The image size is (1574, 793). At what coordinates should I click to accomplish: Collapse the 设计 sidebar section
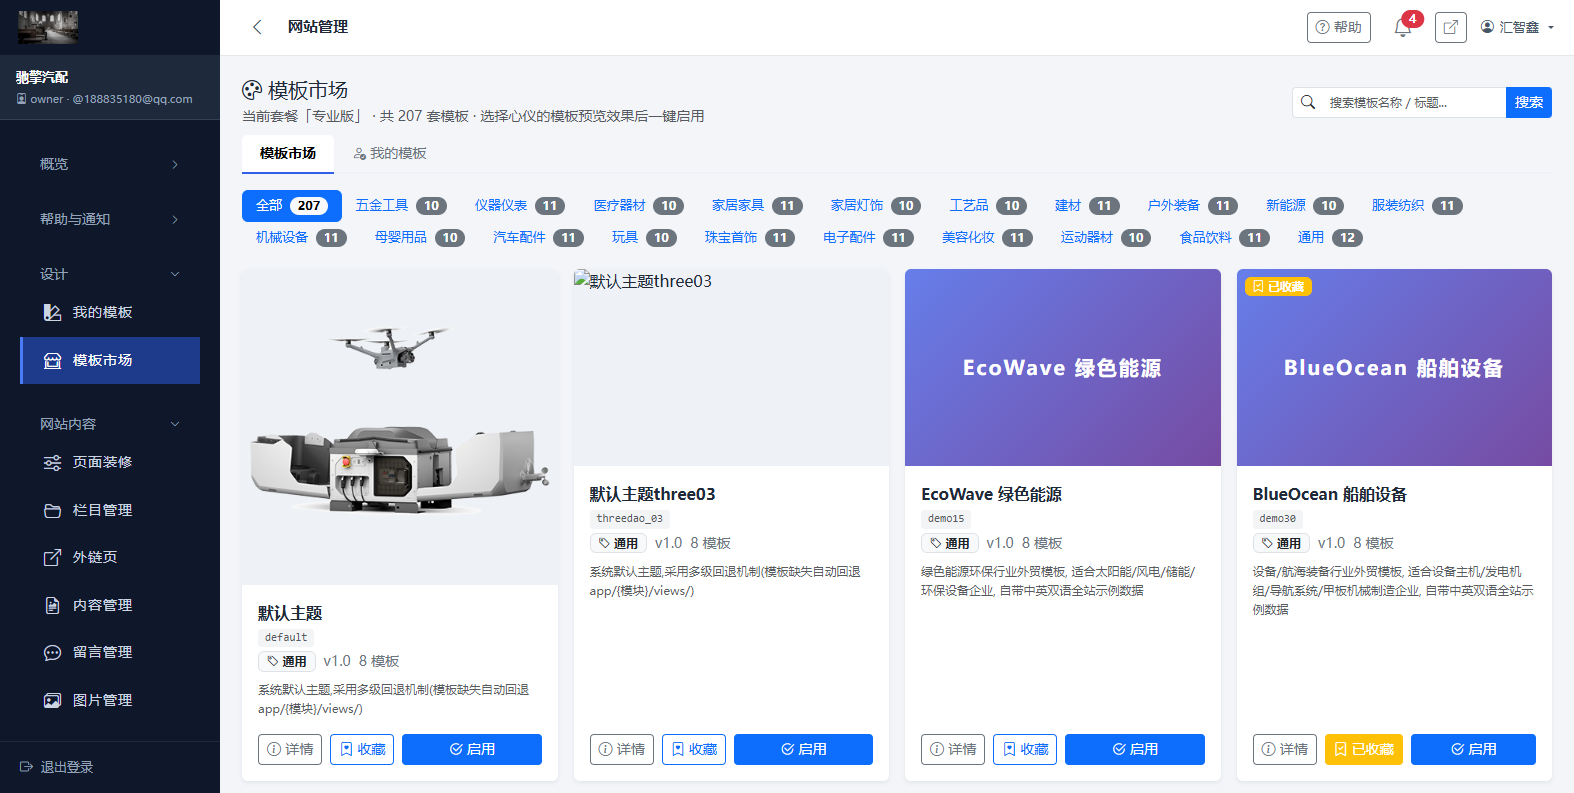(110, 274)
